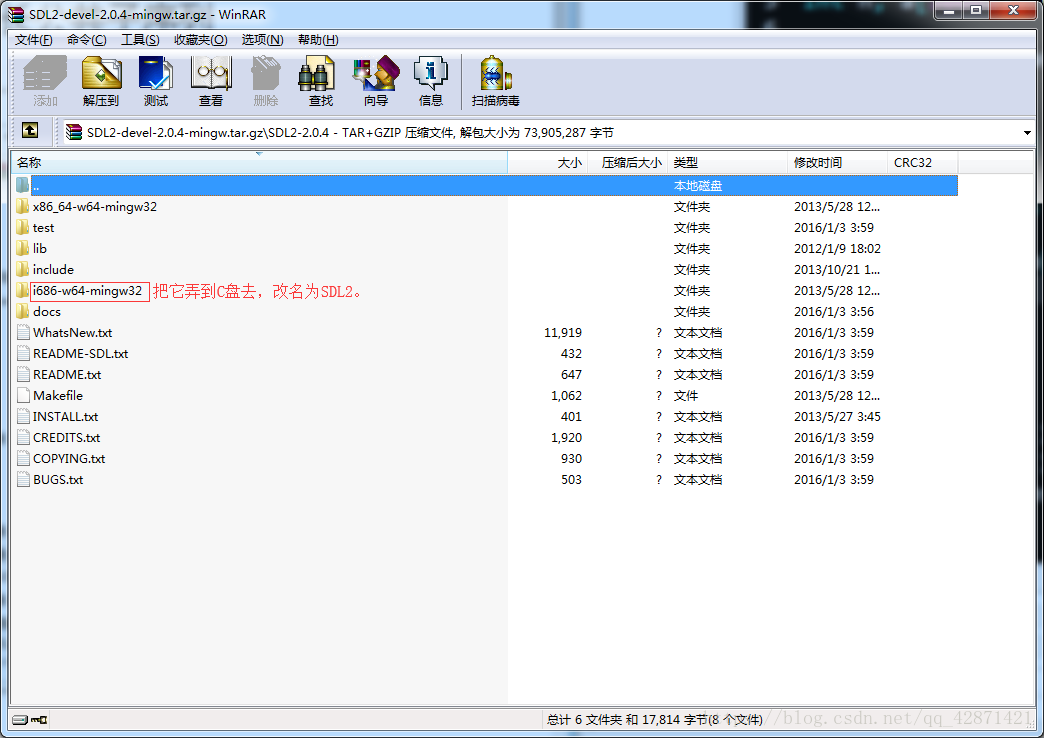Select the README.txt file
Screen dimensions: 1044x738
[67, 374]
